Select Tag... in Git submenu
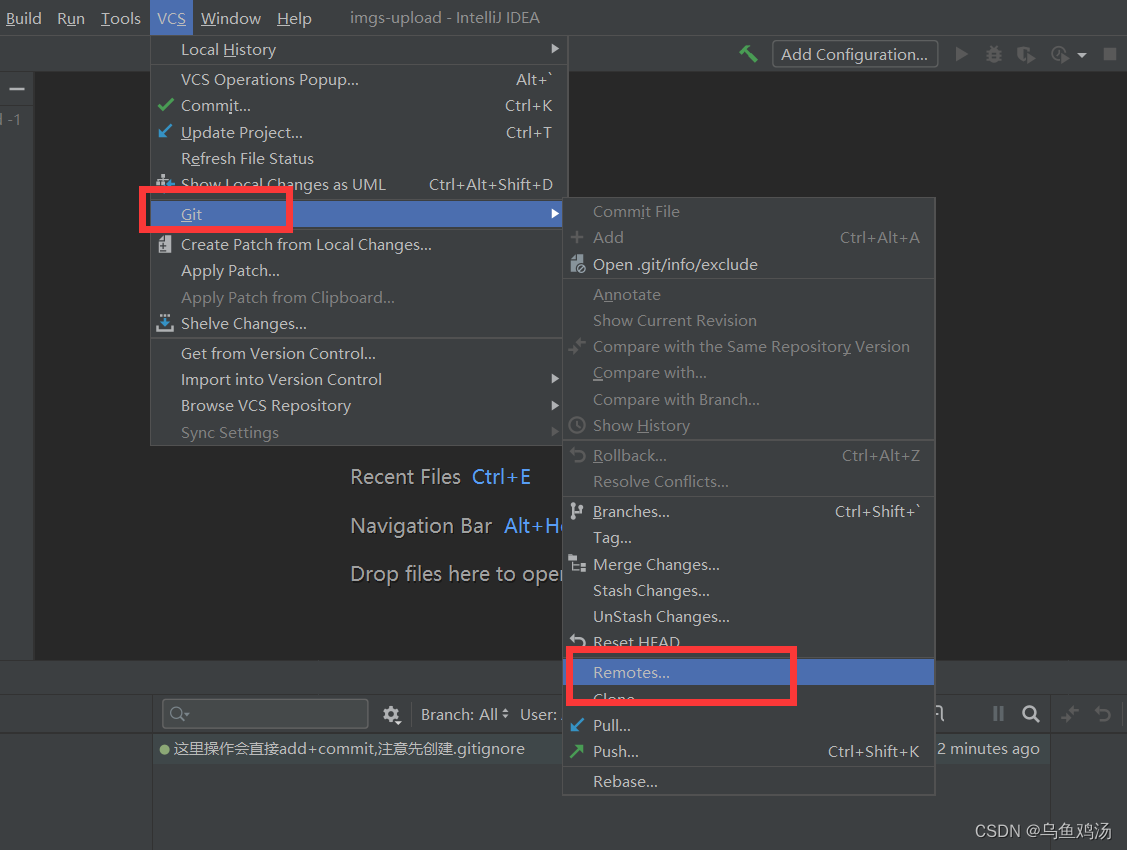The height and width of the screenshot is (850, 1127). (748, 537)
